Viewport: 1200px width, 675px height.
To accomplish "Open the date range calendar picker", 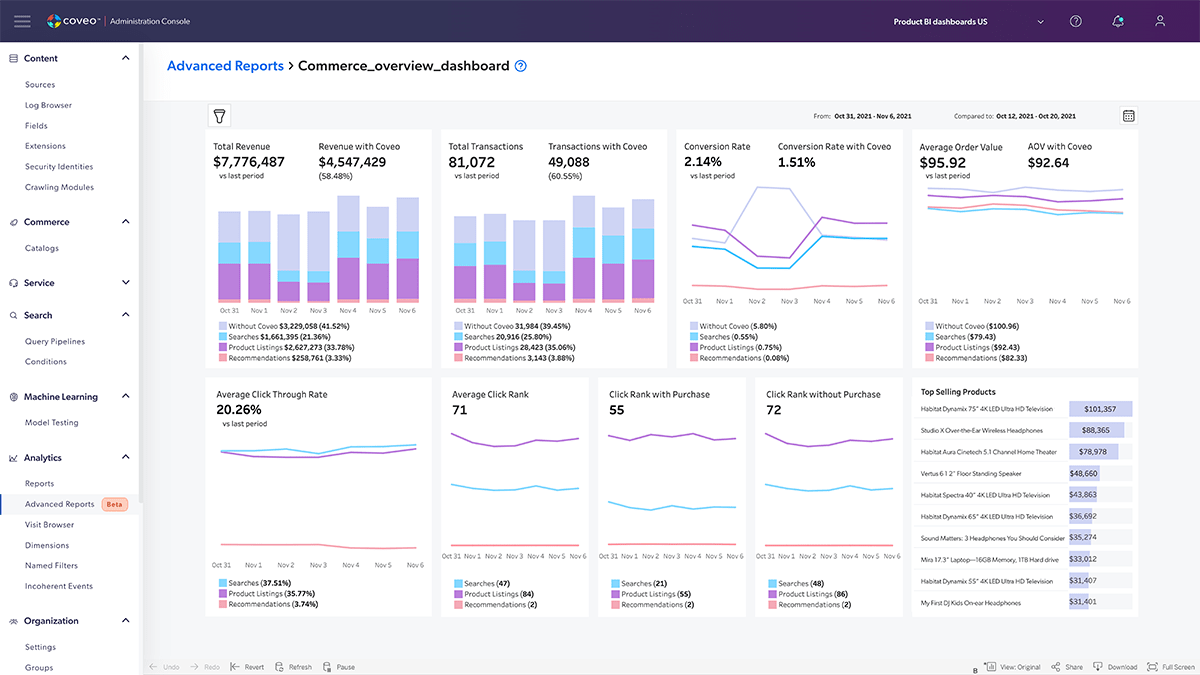I will (1128, 116).
